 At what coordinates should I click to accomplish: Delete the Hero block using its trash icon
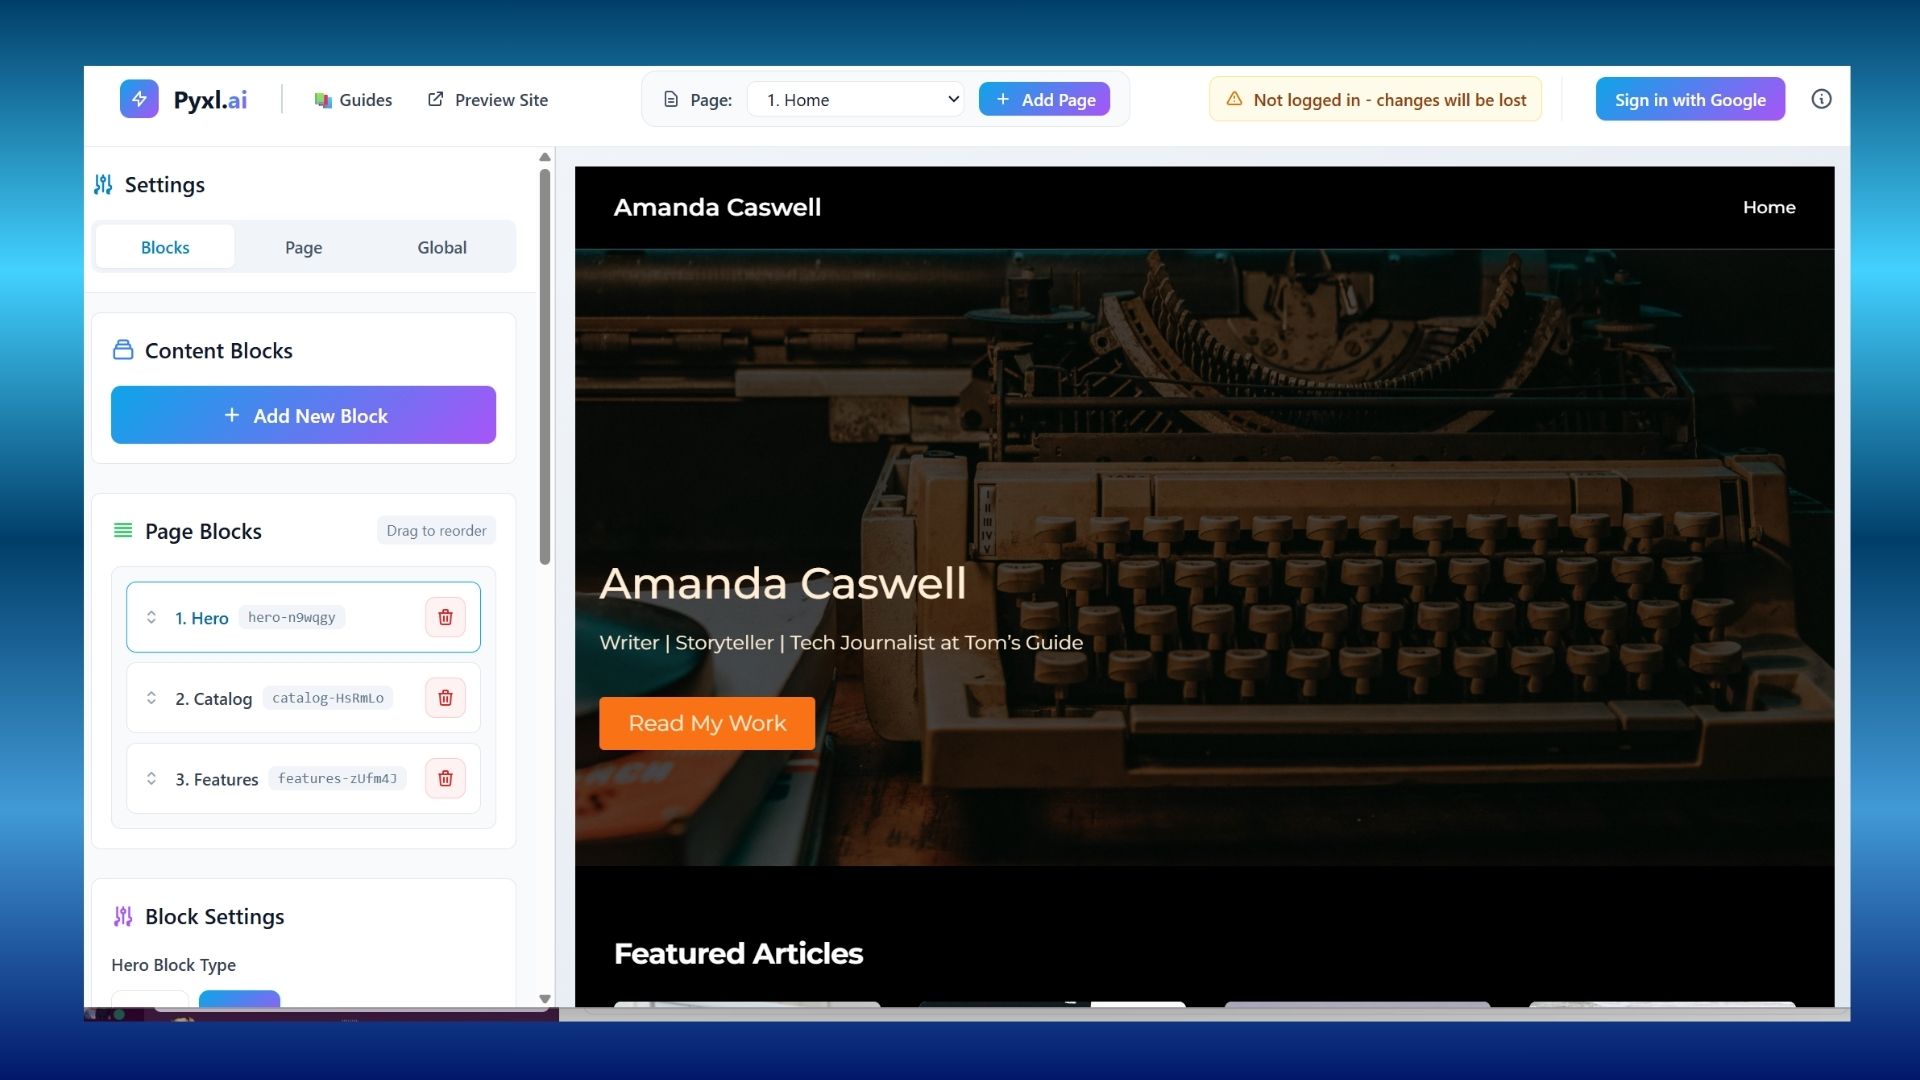point(445,617)
